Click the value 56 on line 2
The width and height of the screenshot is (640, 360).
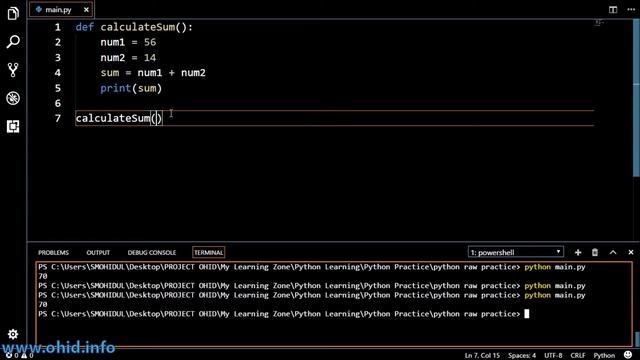(150, 42)
